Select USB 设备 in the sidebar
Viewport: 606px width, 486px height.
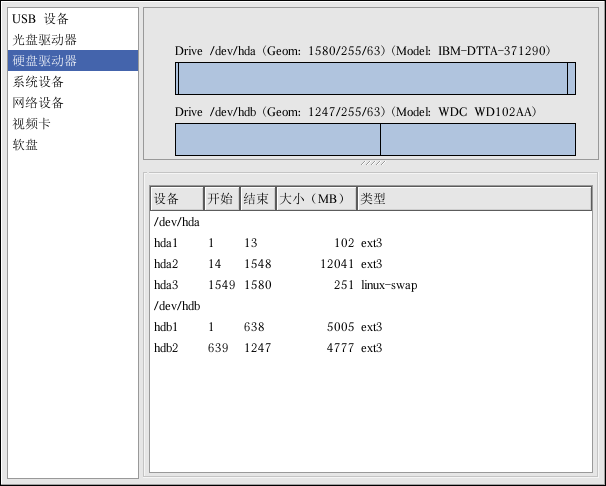[41, 19]
